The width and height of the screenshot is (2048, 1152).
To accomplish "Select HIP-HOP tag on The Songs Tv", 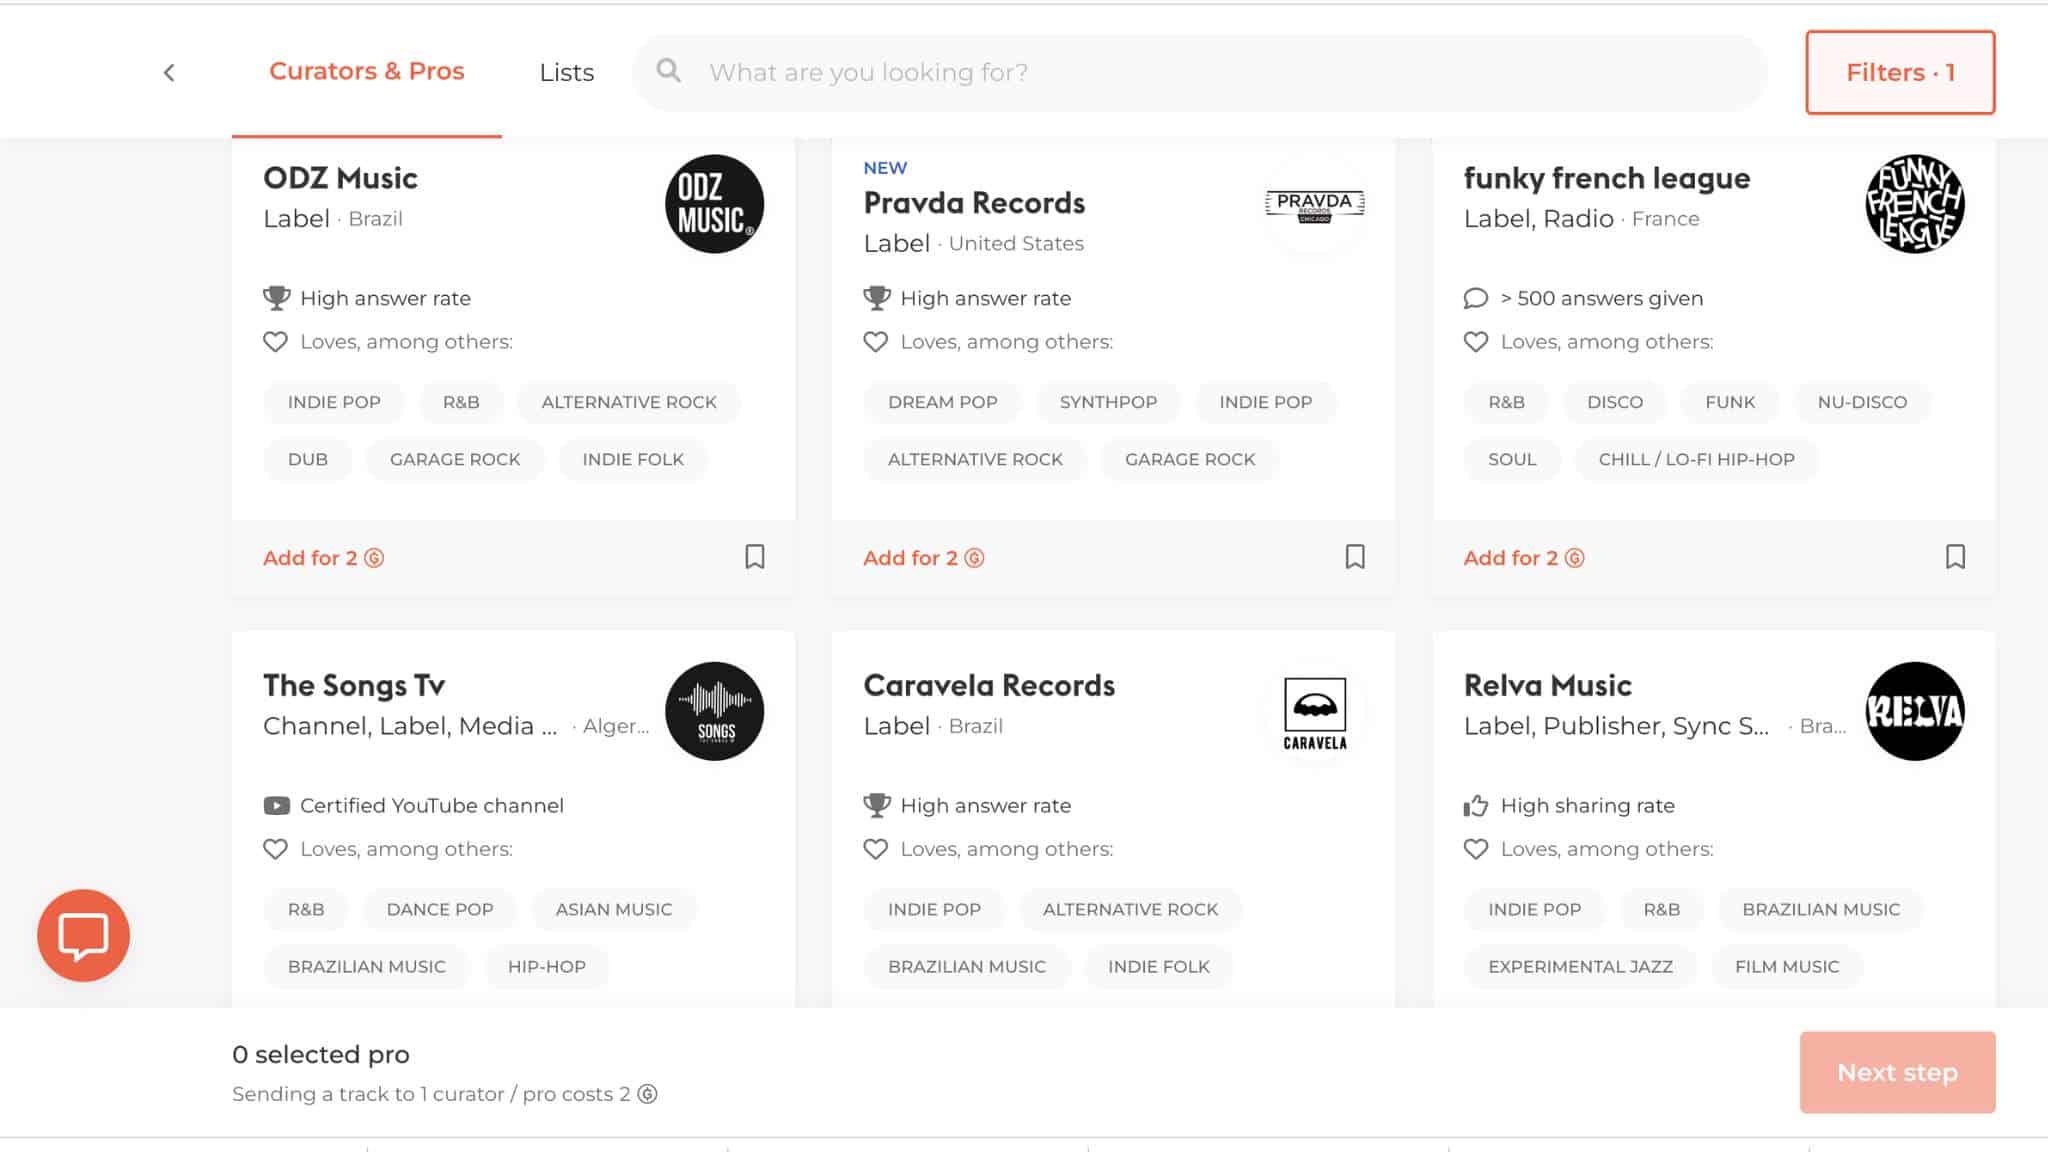I will point(547,966).
